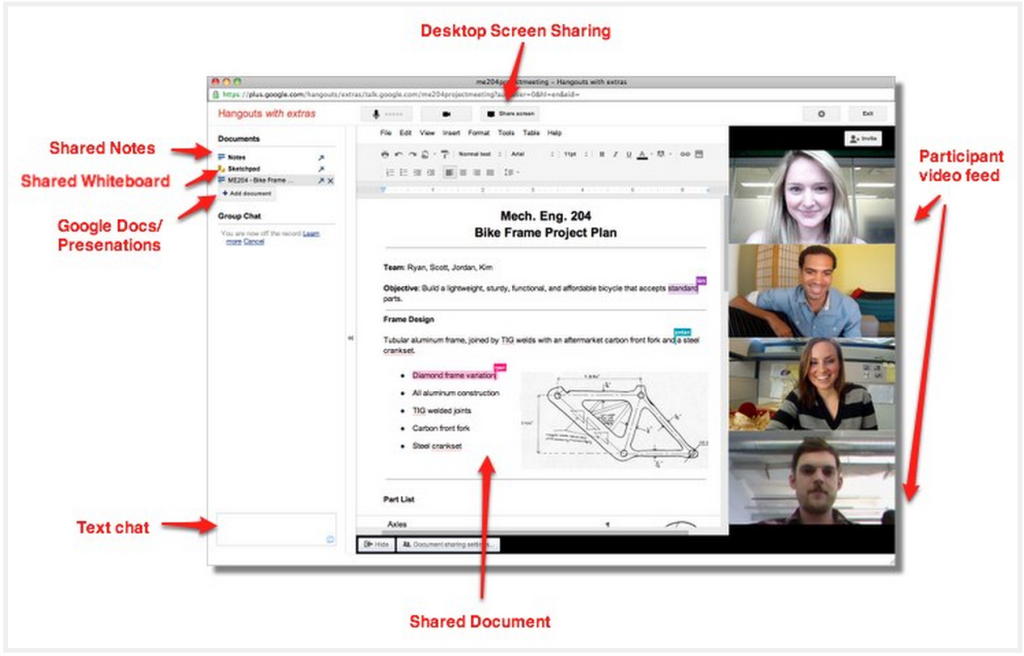Viewport: 1024px width, 656px height.
Task: Toggle the camera video button
Action: pyautogui.click(x=446, y=114)
